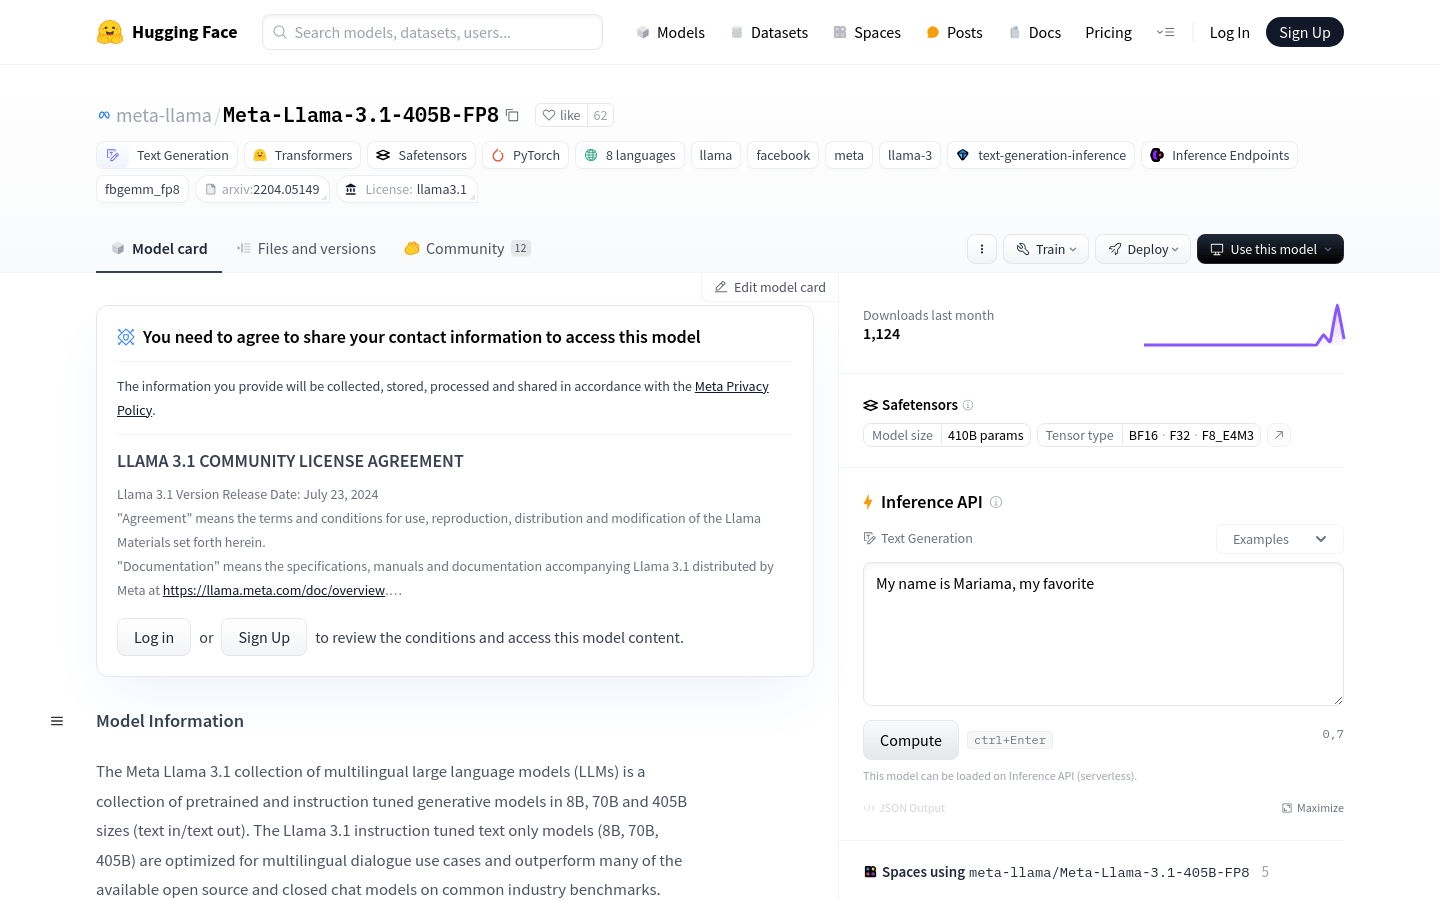Screen dimensions: 1440x900
Task: Open Docs in navigation
Action: 1034,32
